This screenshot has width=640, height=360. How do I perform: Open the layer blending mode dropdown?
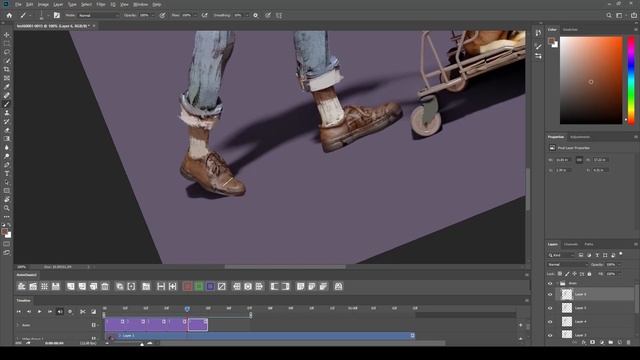point(567,264)
